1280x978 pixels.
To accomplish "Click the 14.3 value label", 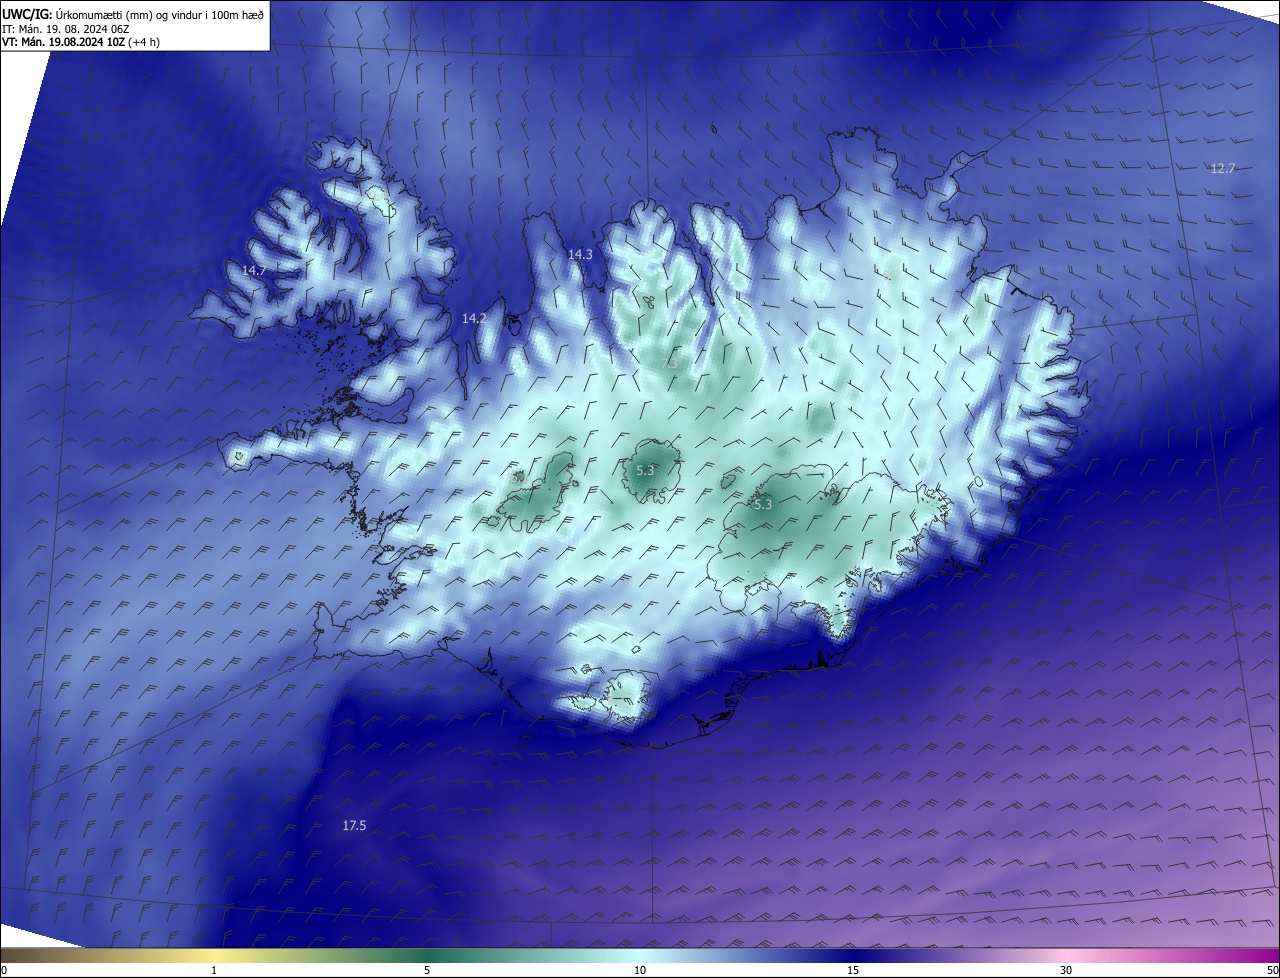I will point(580,255).
